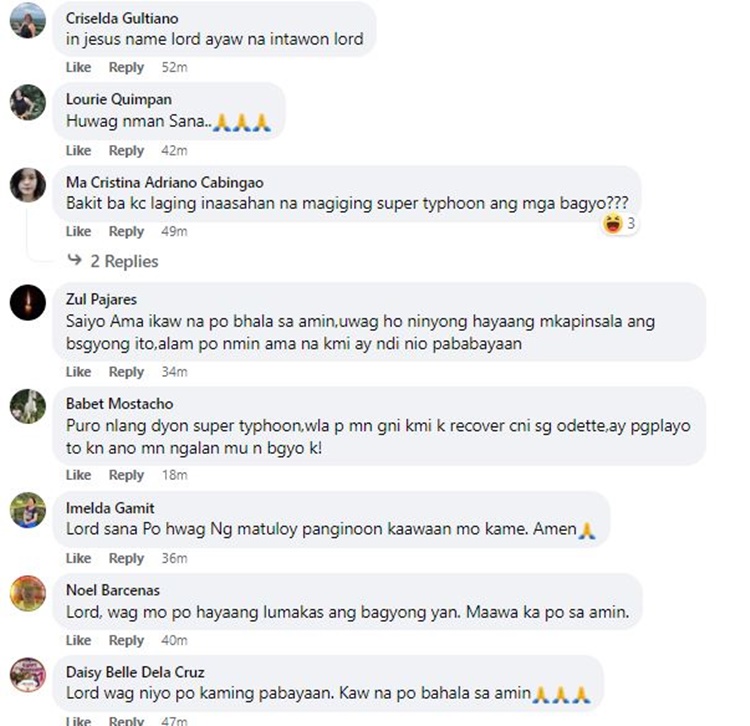This screenshot has width=750, height=726.
Task: Open Daisy Belle Dela Cruz's avatar
Action: pos(27,675)
